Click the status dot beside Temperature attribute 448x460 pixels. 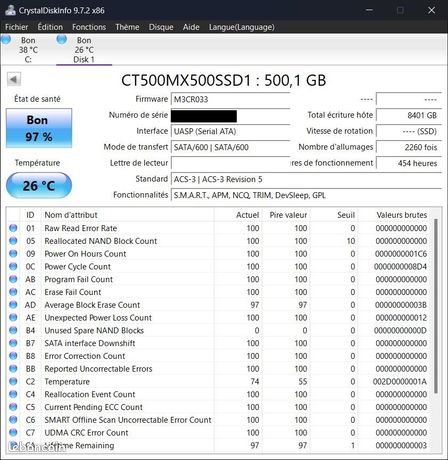(x=13, y=381)
